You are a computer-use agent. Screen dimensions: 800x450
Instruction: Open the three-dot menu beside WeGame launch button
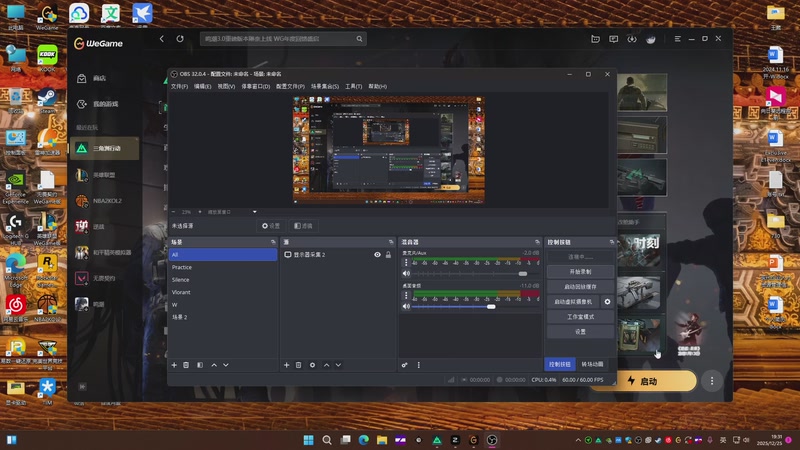[712, 381]
